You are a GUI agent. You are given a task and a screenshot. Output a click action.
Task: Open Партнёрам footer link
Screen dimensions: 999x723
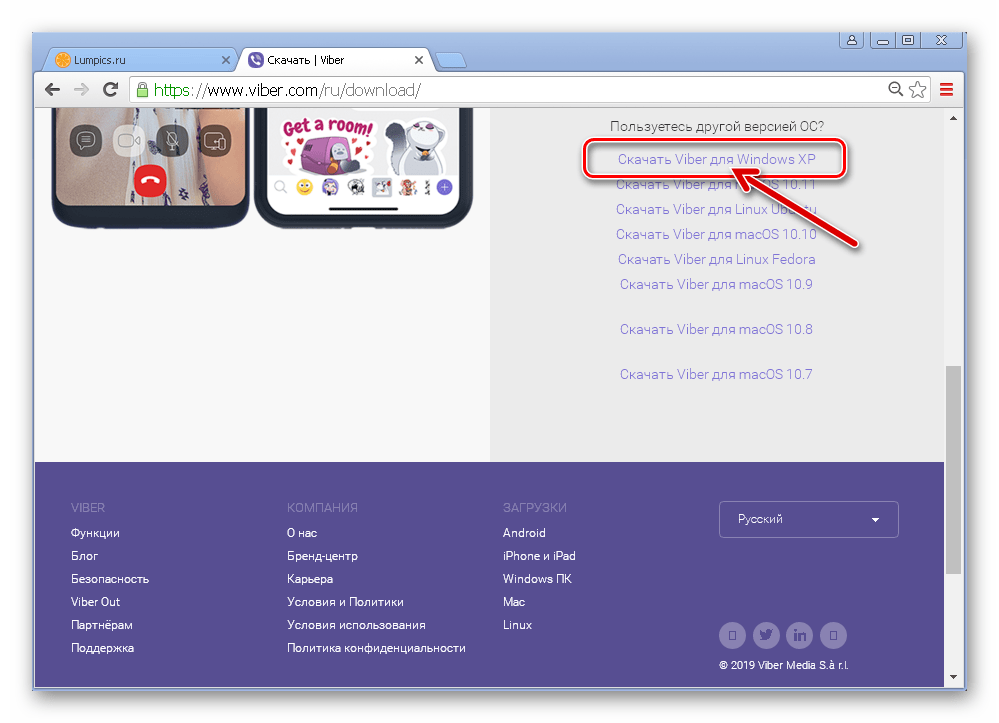click(x=102, y=625)
